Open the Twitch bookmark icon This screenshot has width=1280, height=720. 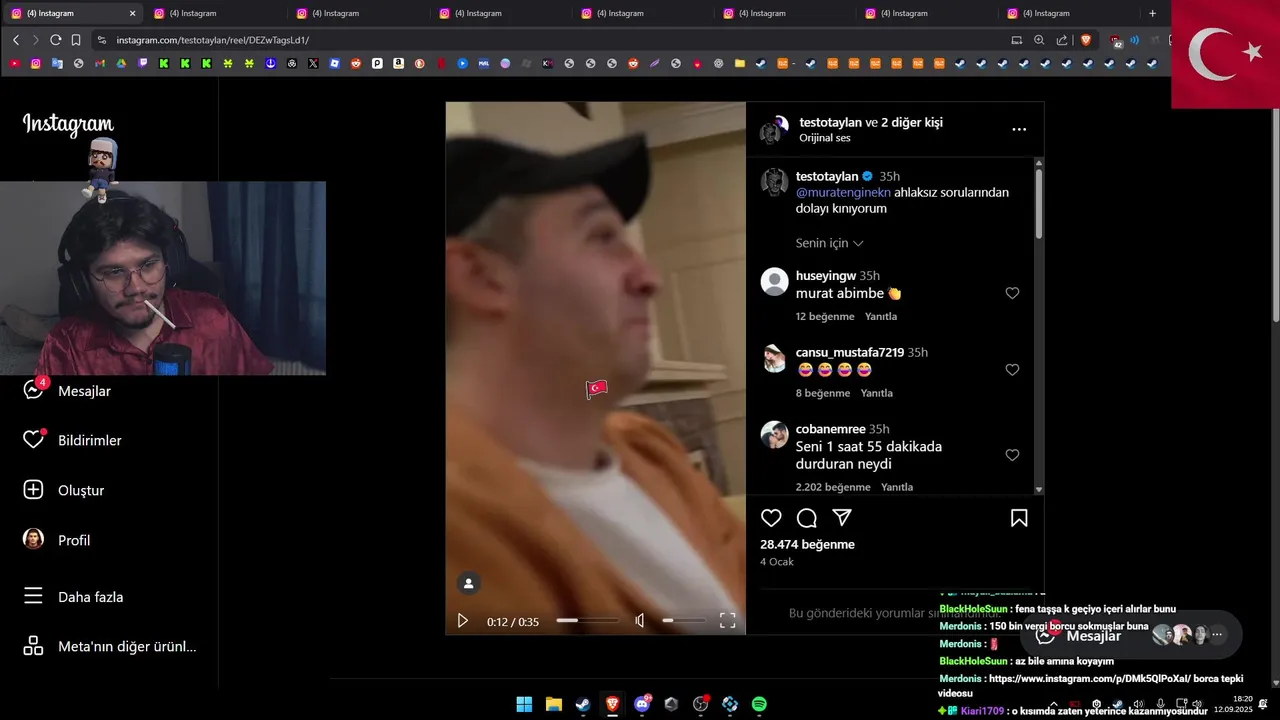point(142,63)
